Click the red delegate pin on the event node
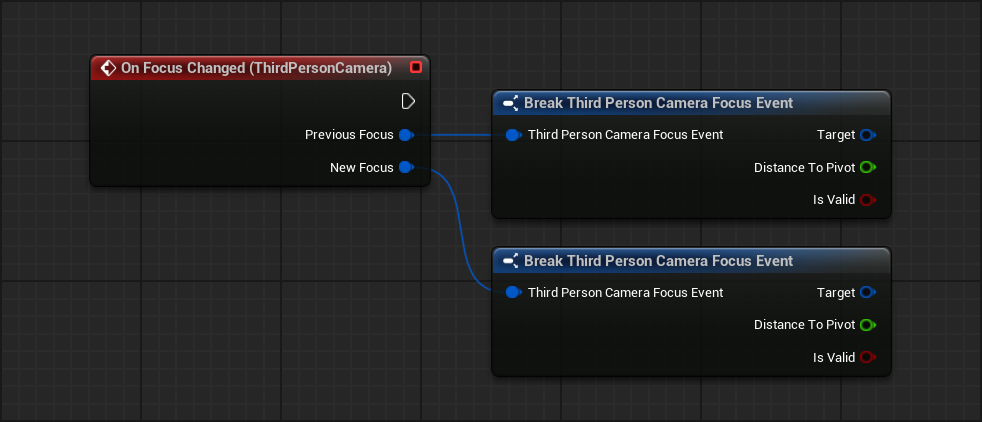 [x=416, y=68]
